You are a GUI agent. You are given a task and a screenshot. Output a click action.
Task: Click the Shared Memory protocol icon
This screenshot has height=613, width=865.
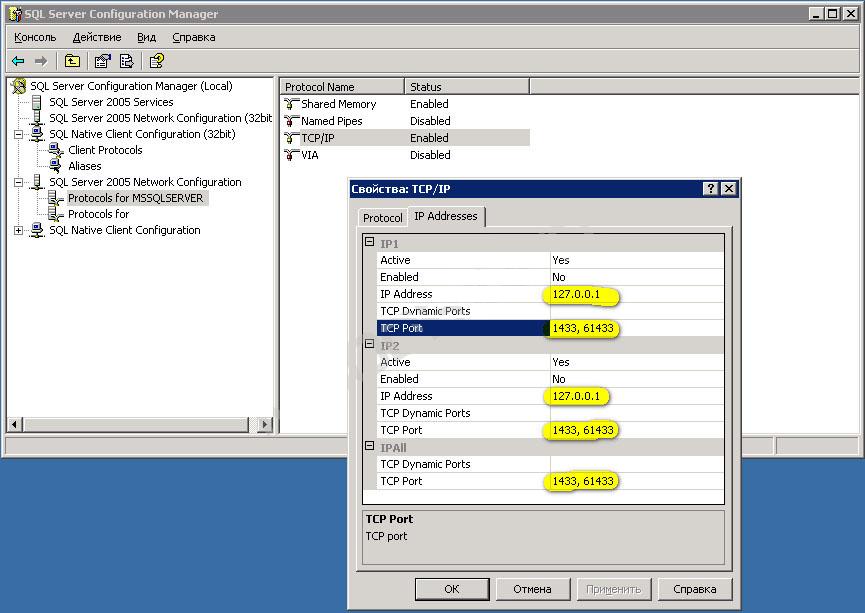pos(291,104)
